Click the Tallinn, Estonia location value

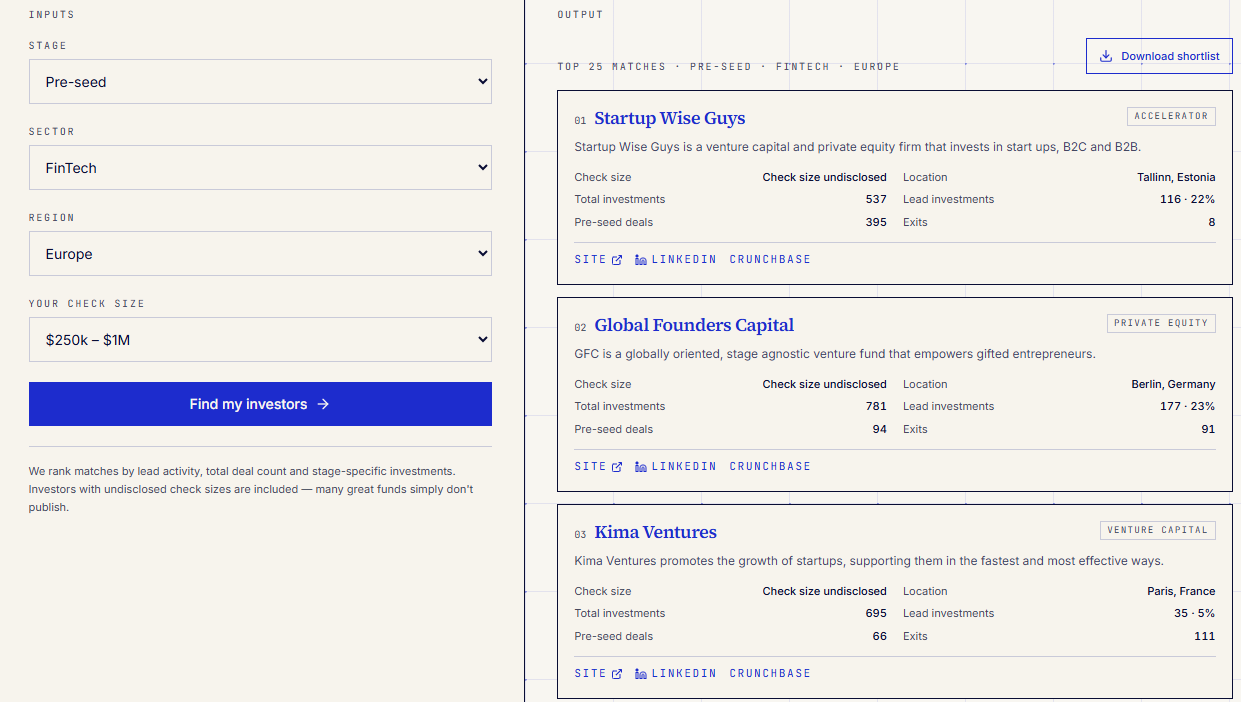tap(1176, 177)
